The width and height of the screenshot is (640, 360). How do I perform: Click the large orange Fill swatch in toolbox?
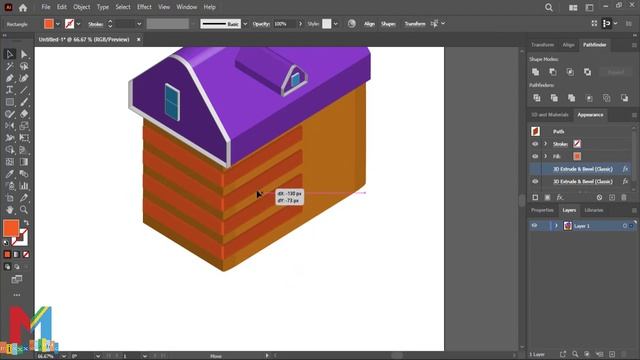click(x=11, y=228)
